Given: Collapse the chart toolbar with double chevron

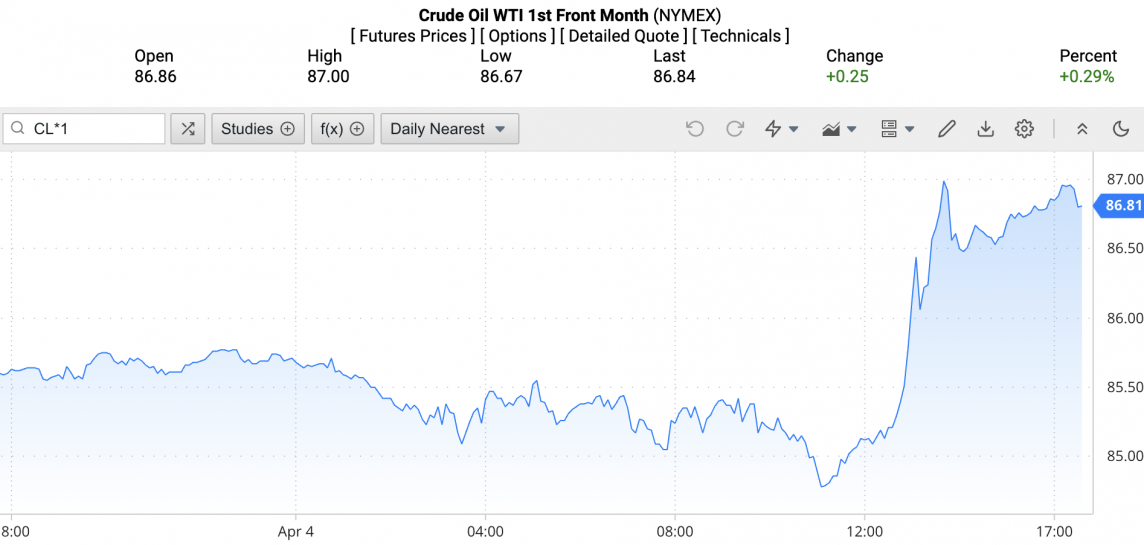Looking at the screenshot, I should (1082, 129).
